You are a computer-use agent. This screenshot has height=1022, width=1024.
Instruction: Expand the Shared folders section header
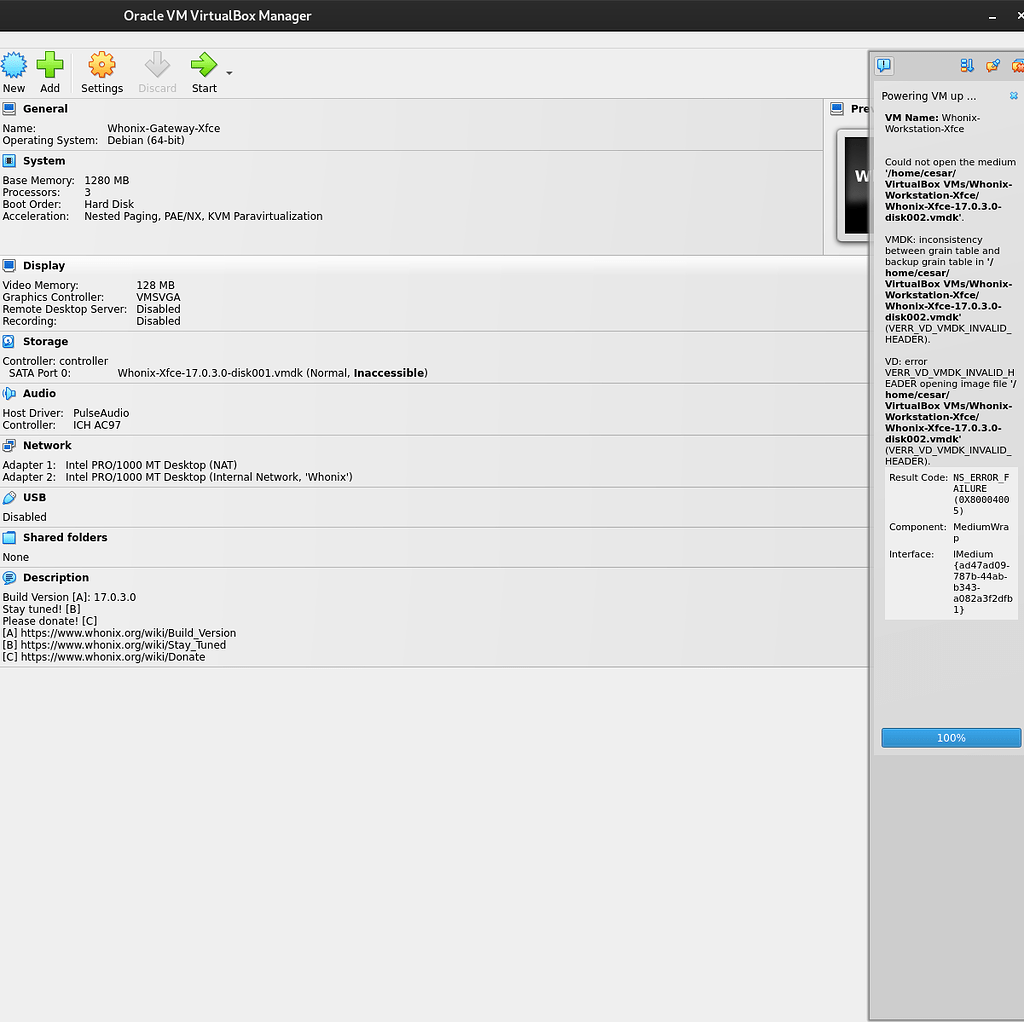point(63,537)
